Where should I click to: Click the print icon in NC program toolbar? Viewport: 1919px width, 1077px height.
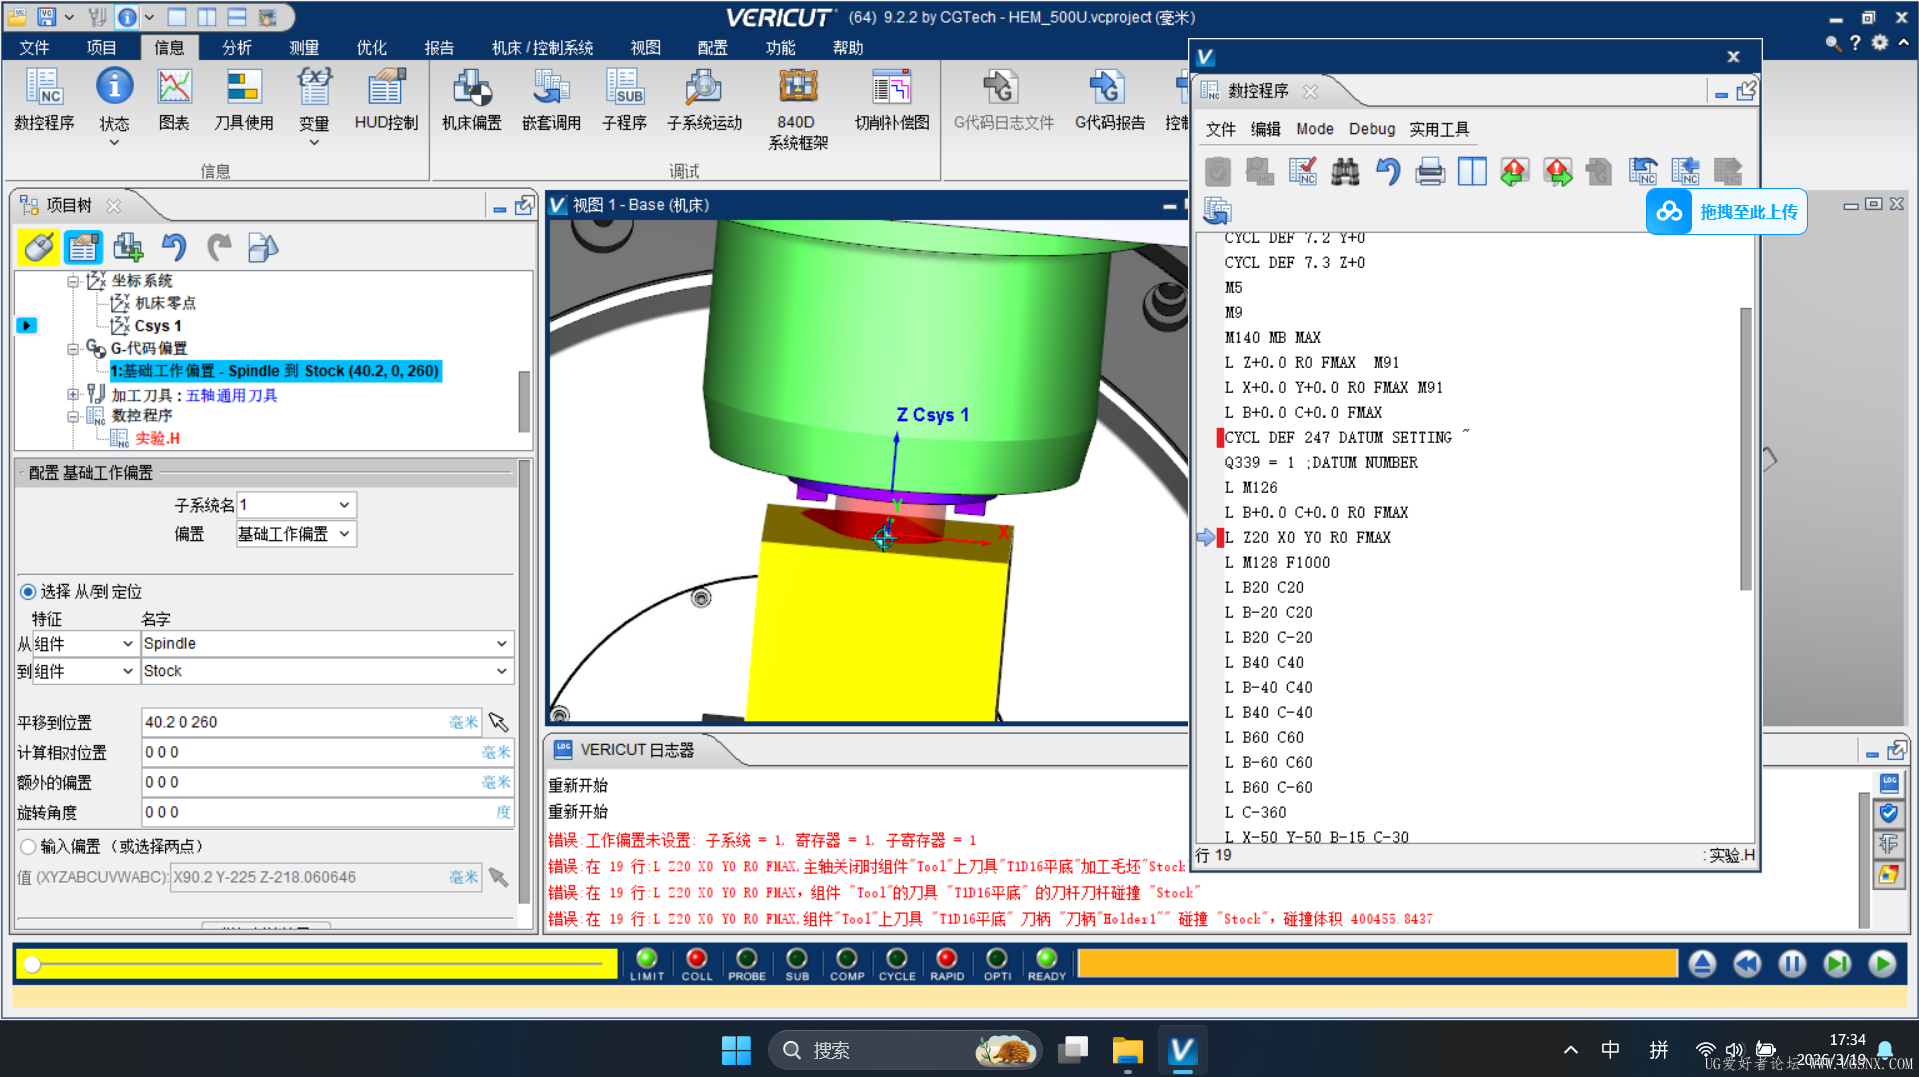click(1430, 172)
